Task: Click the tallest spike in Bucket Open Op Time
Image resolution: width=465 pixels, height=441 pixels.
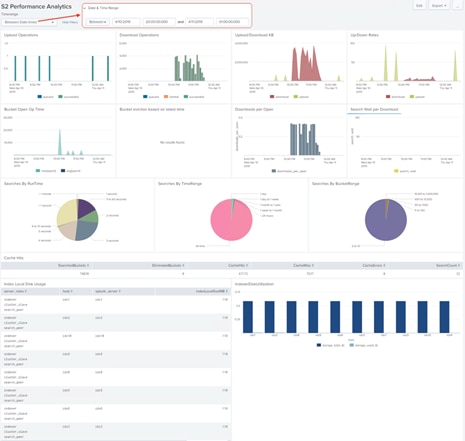Action: [x=60, y=142]
